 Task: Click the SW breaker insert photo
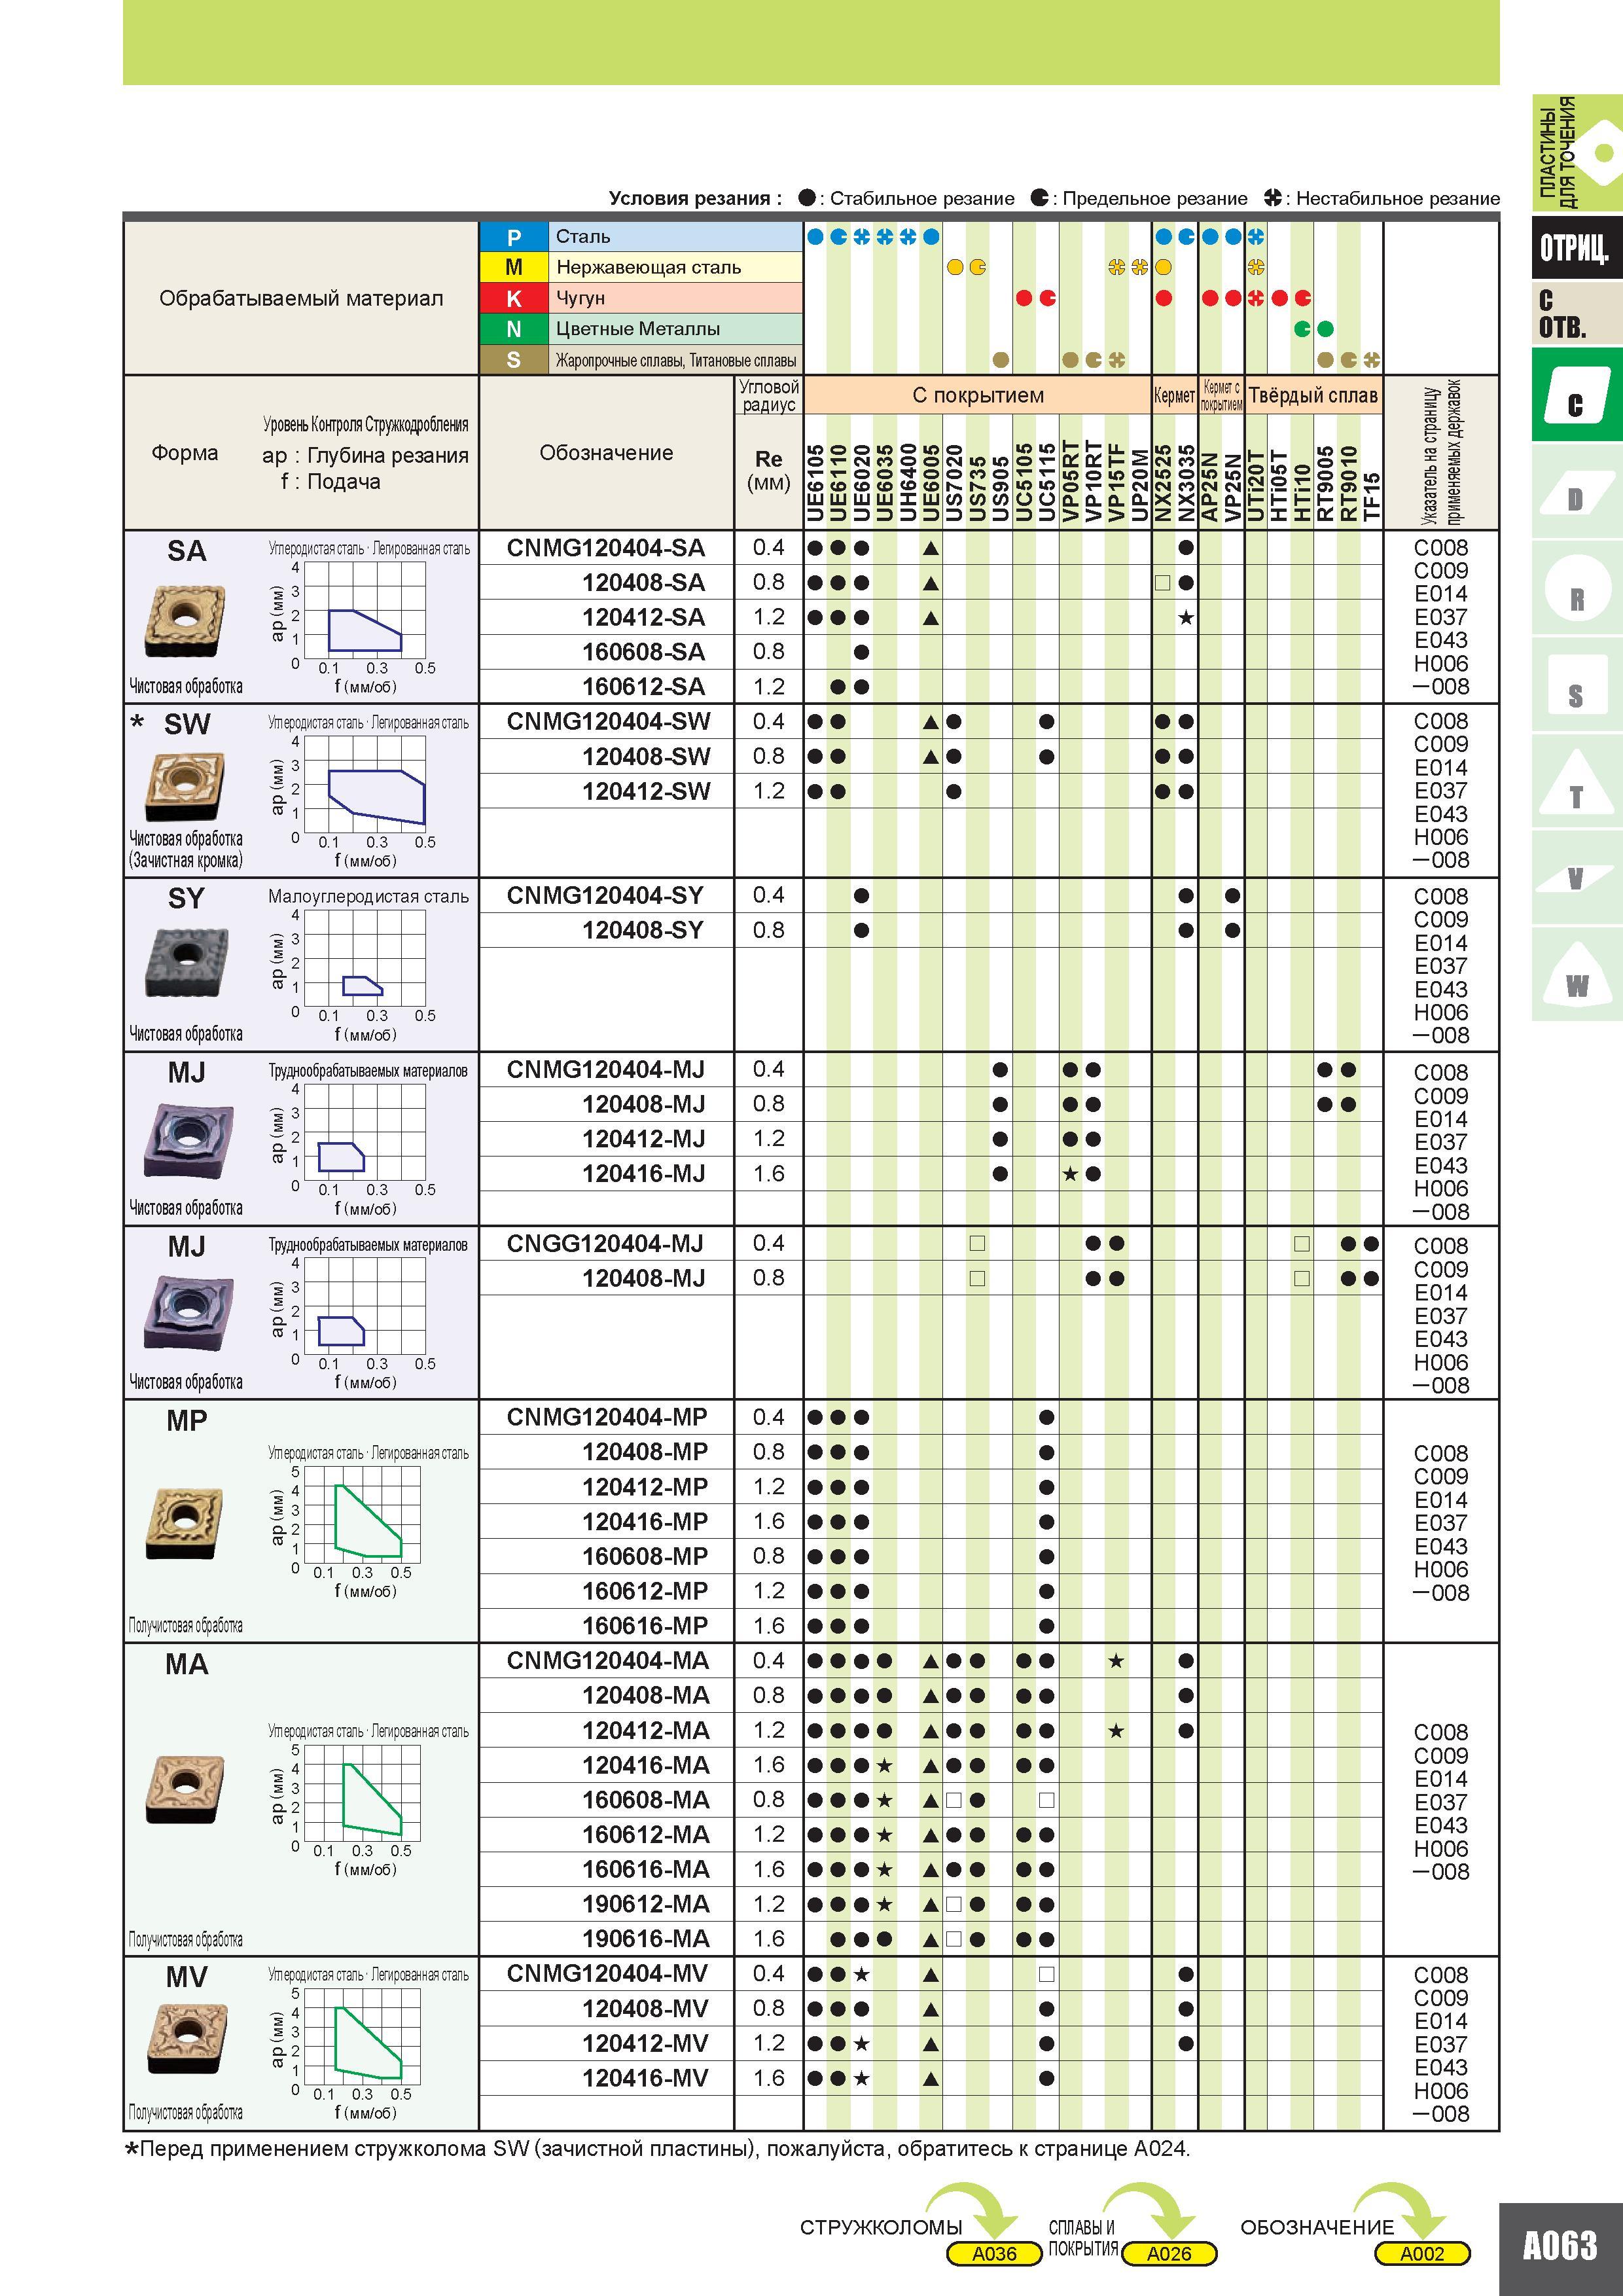click(x=185, y=788)
